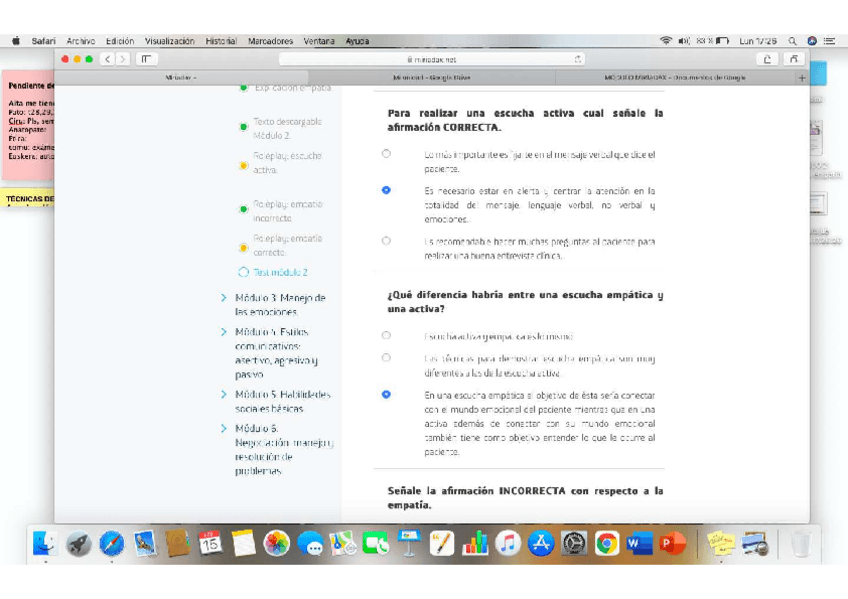Open Google Chrome from the dock
The width and height of the screenshot is (848, 599).
(x=607, y=543)
